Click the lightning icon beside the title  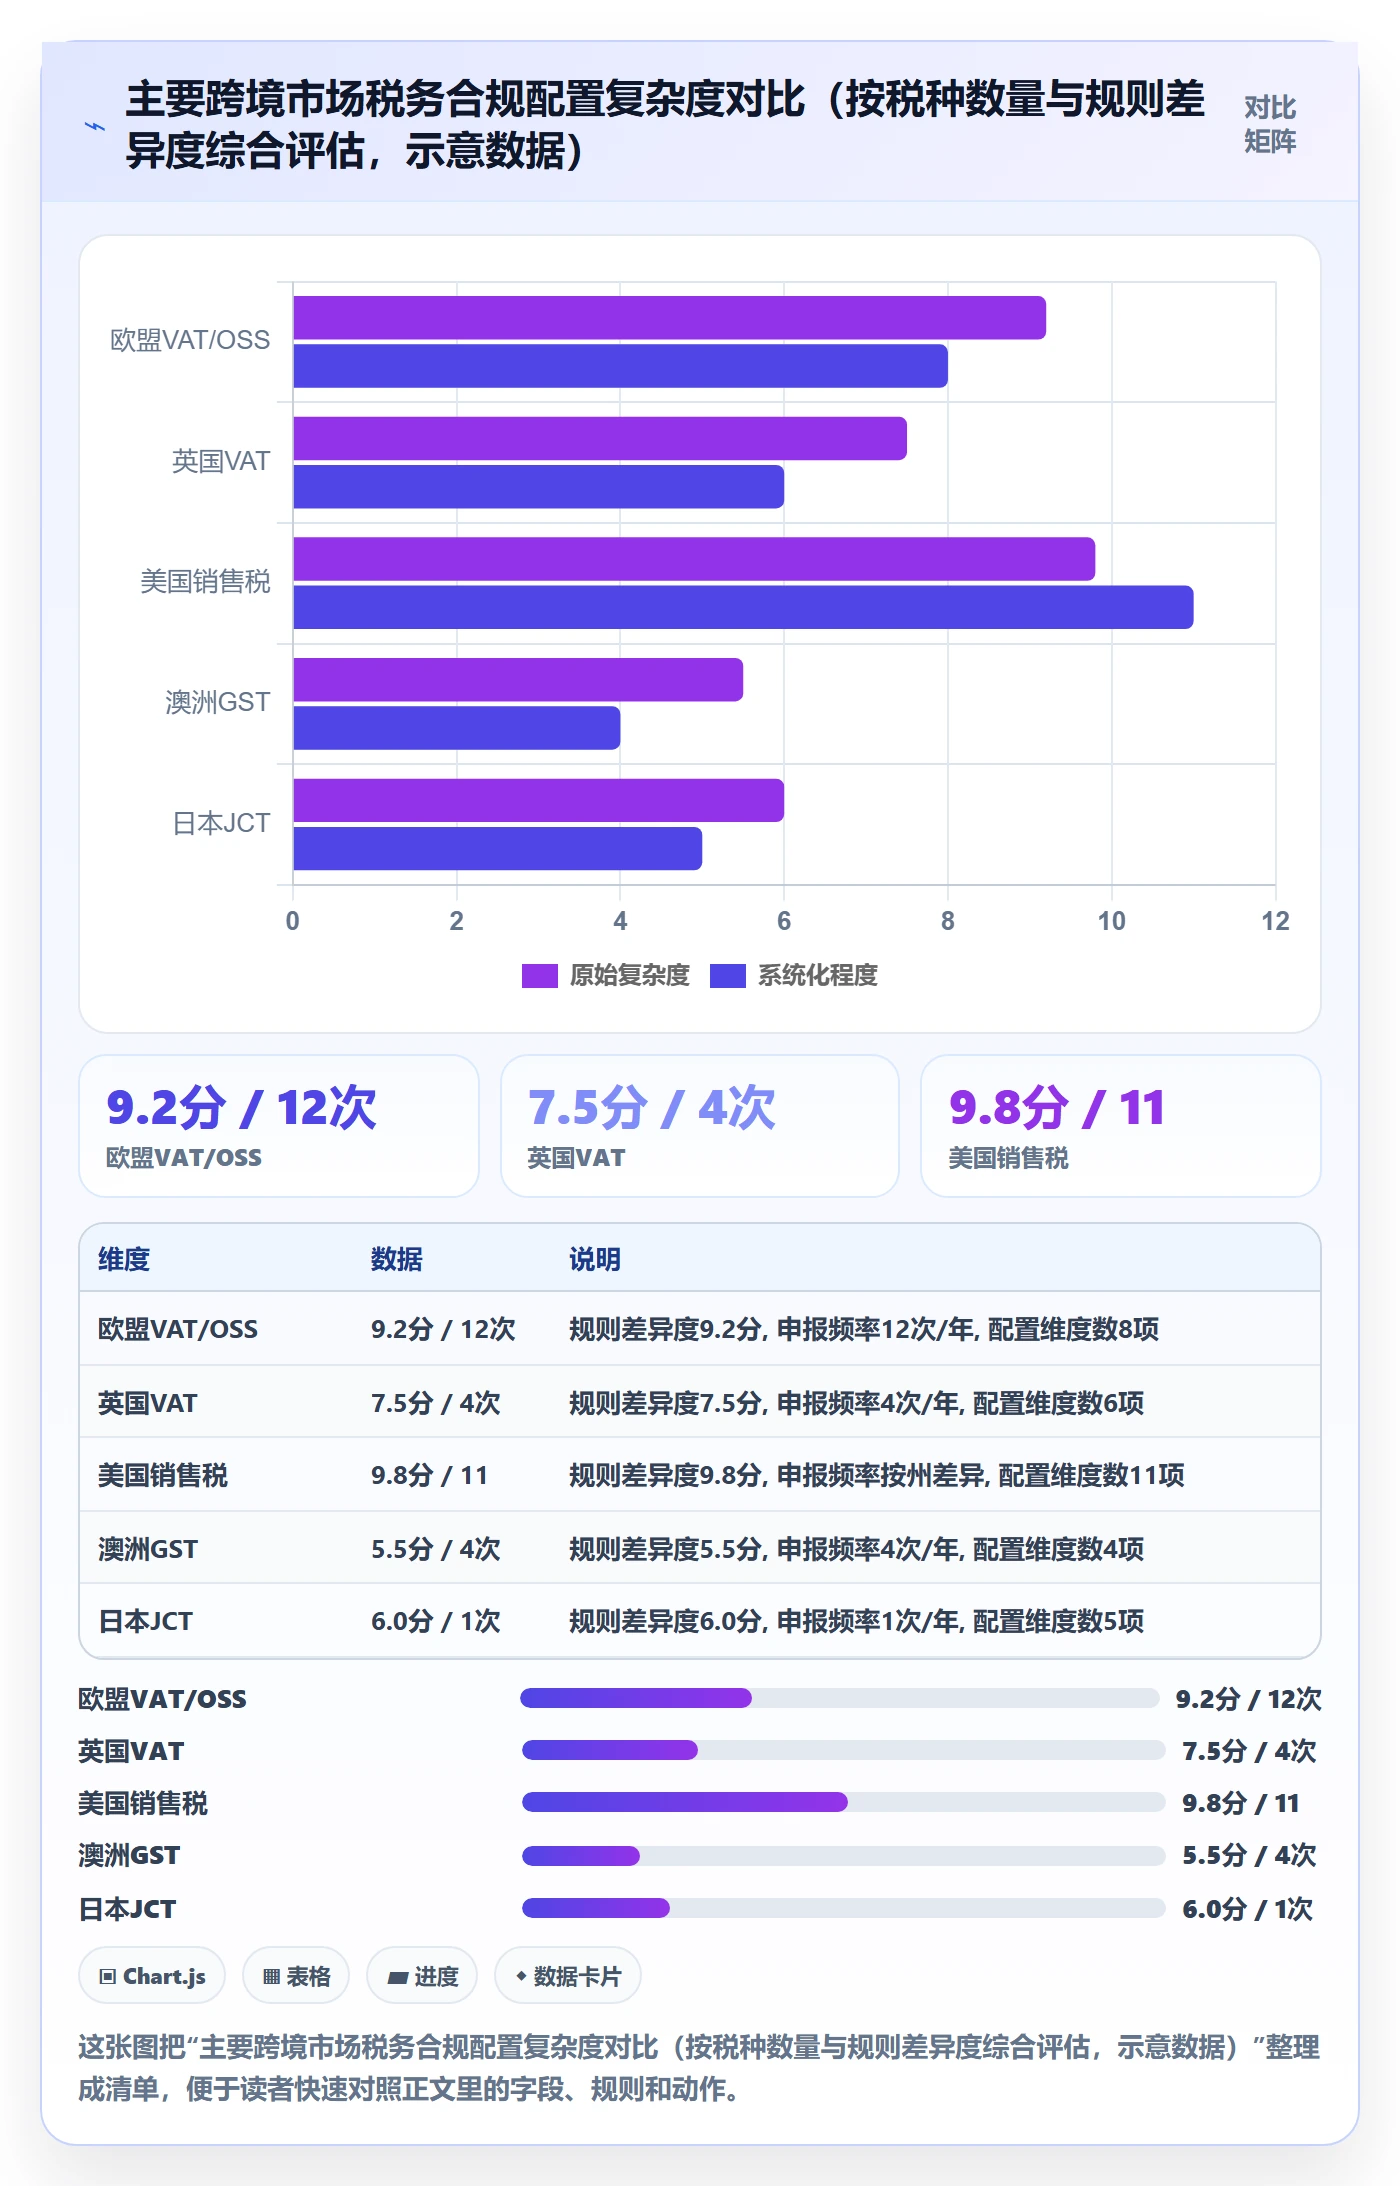(x=95, y=126)
